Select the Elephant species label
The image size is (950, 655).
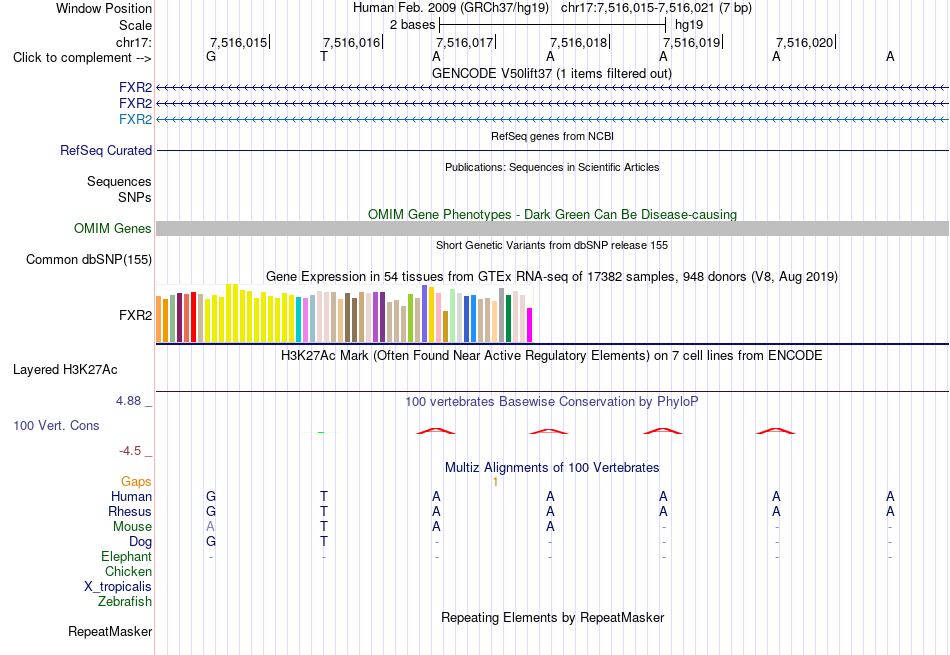126,556
